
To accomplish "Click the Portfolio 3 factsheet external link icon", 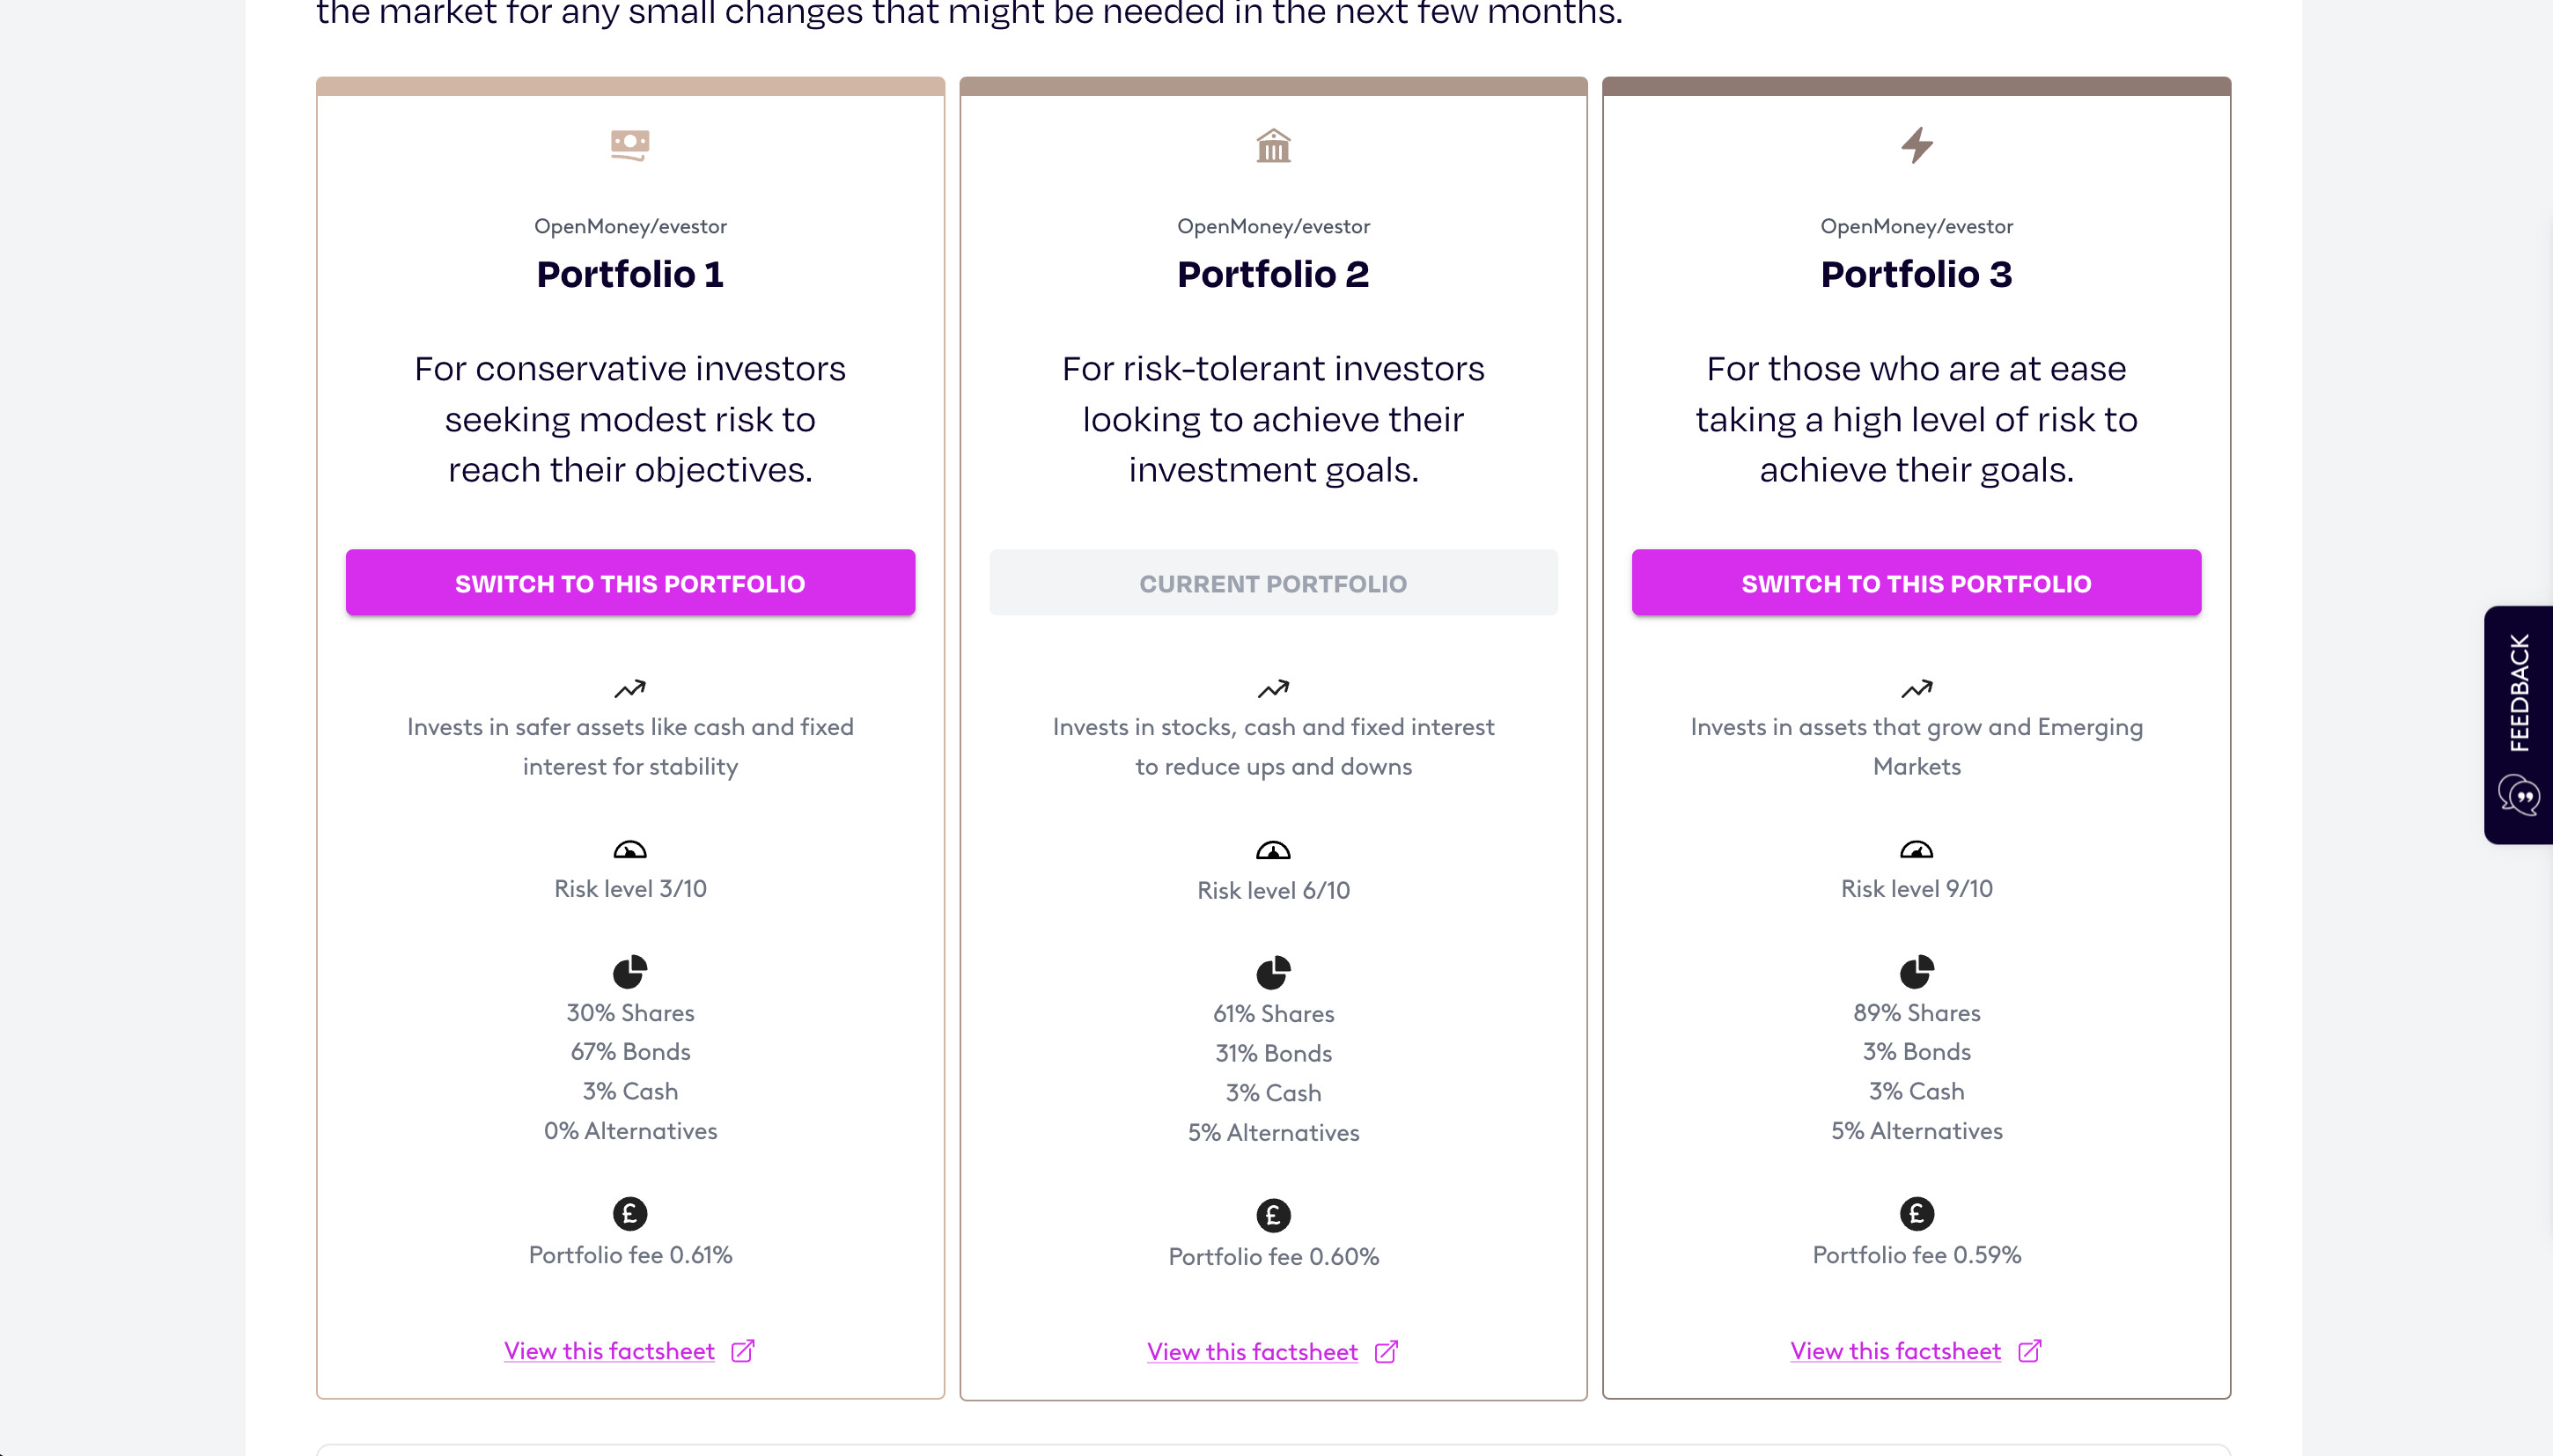I will 2029,1351.
